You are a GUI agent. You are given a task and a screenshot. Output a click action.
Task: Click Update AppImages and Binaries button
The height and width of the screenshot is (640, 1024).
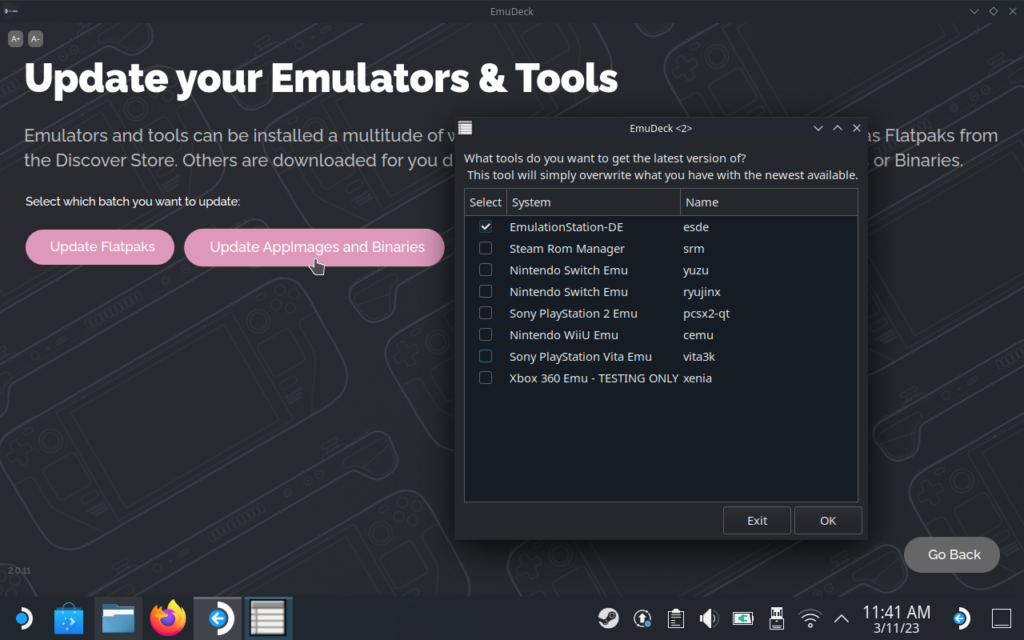click(x=315, y=247)
